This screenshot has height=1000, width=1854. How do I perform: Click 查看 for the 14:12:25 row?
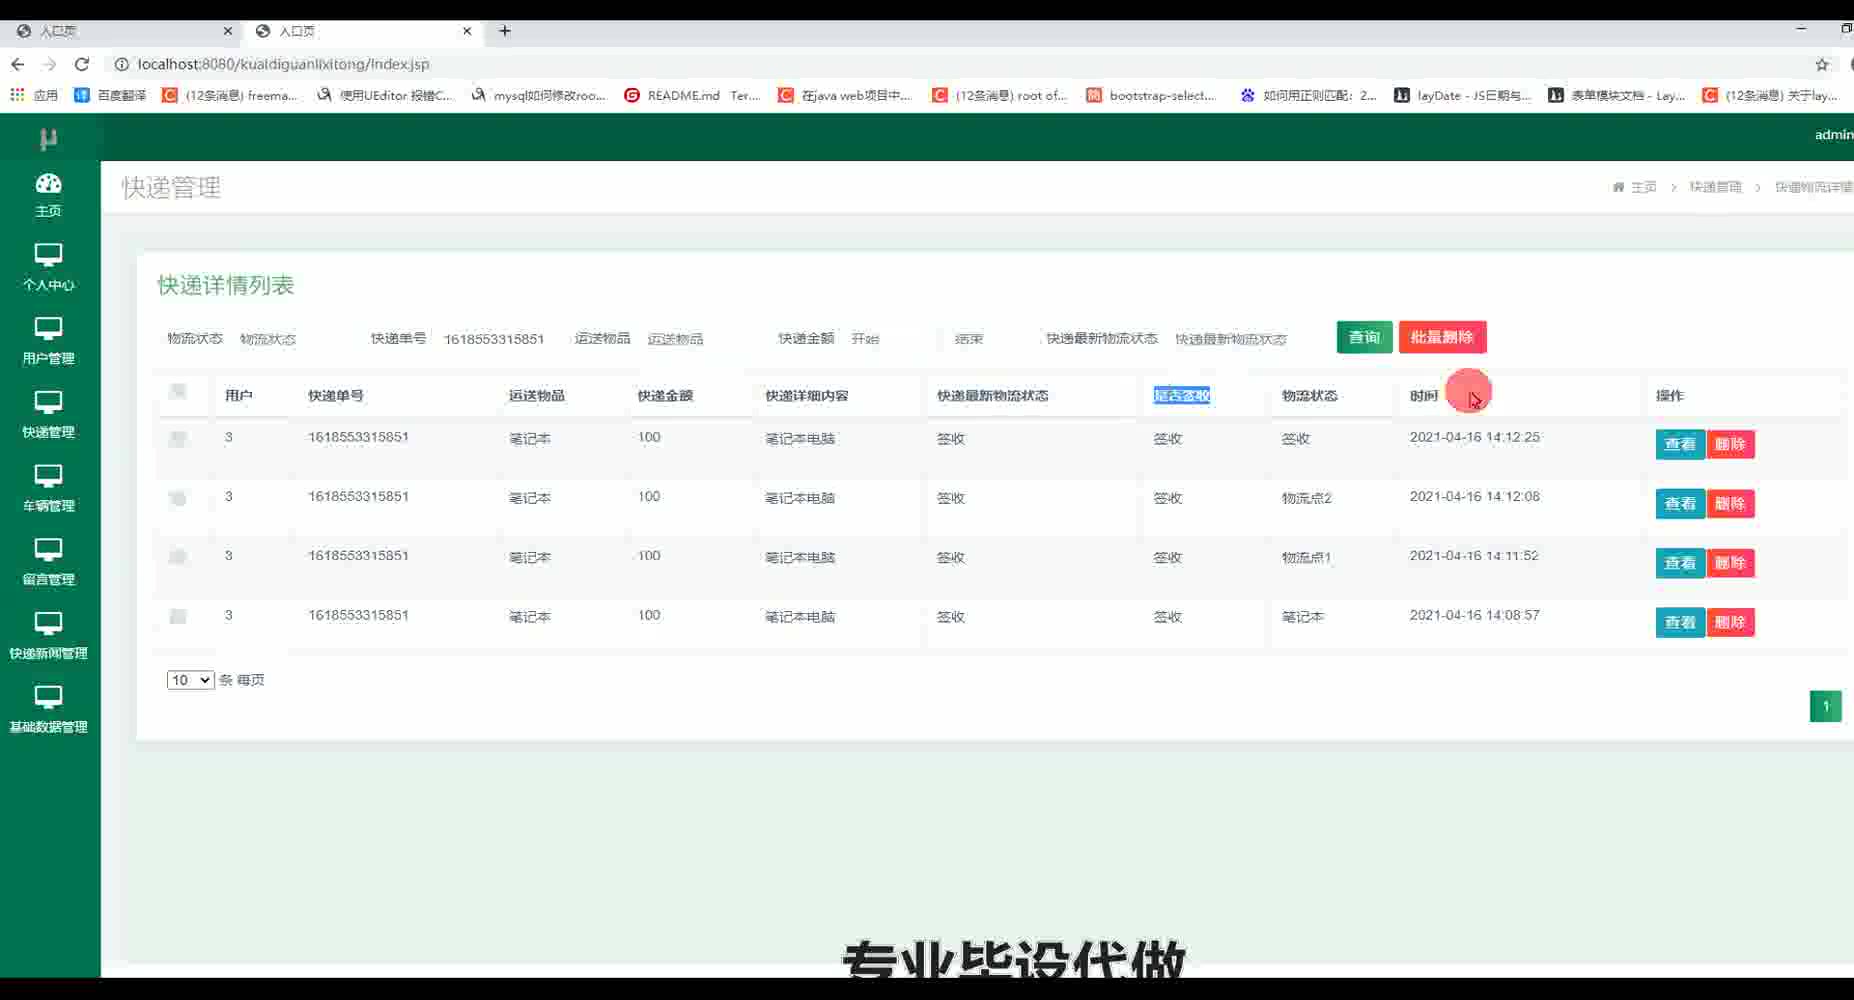click(1680, 444)
